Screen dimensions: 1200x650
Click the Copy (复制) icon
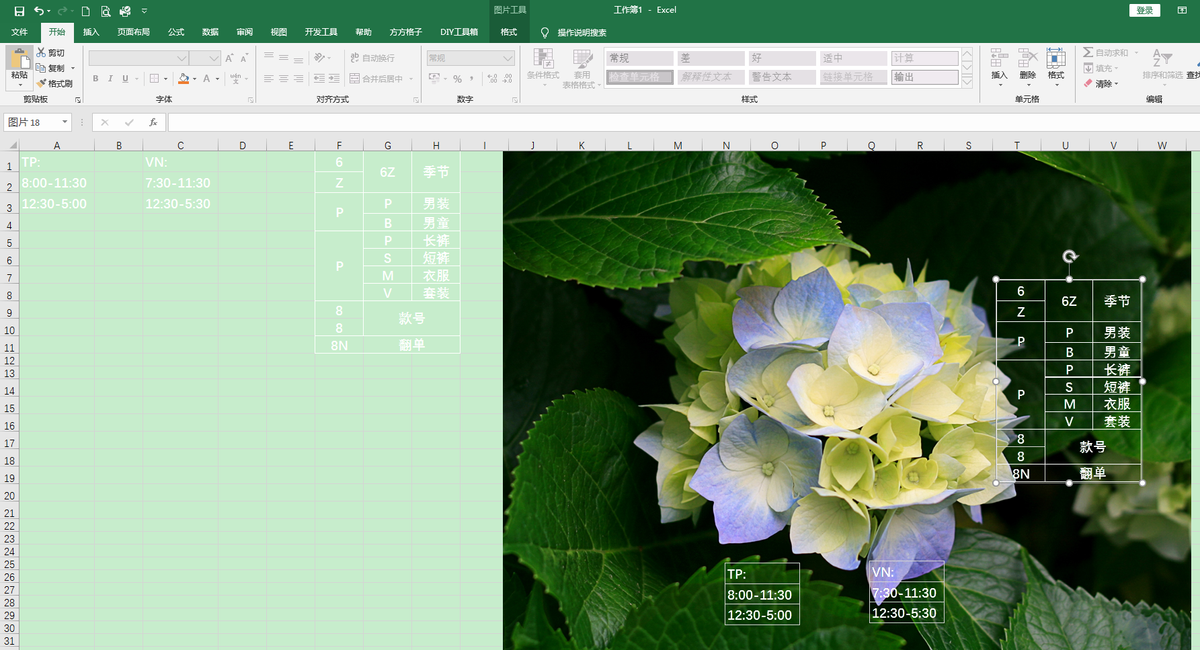pyautogui.click(x=41, y=68)
